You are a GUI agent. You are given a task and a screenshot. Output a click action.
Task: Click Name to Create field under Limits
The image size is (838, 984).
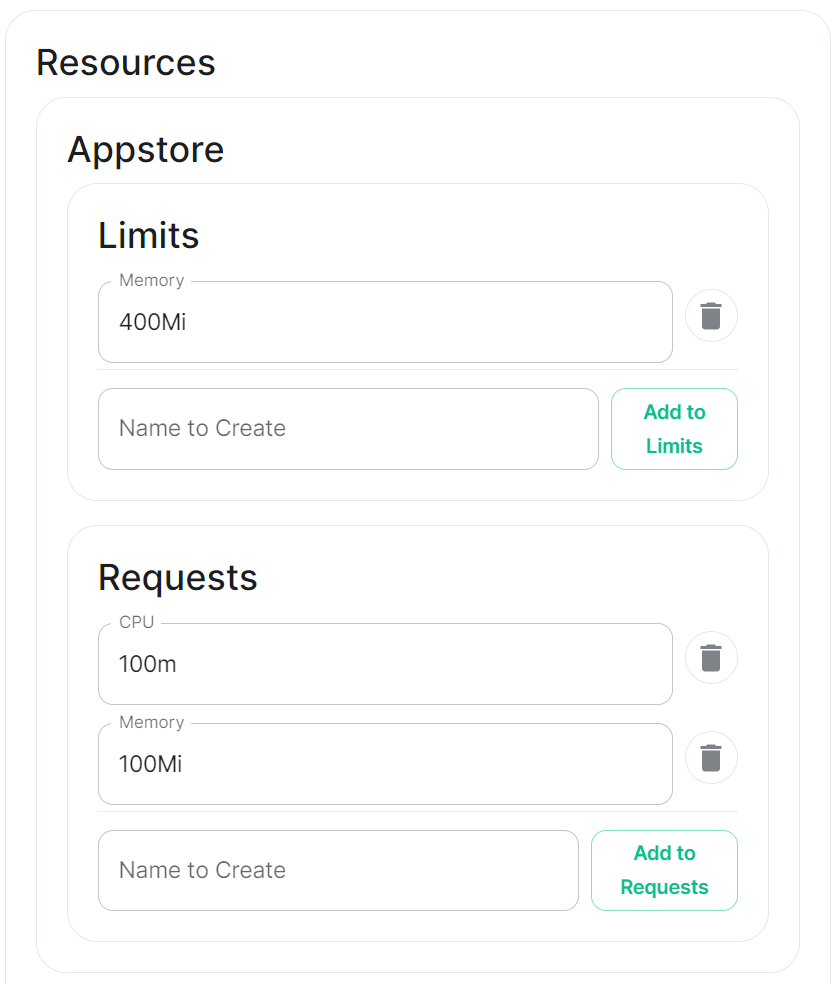tap(348, 429)
